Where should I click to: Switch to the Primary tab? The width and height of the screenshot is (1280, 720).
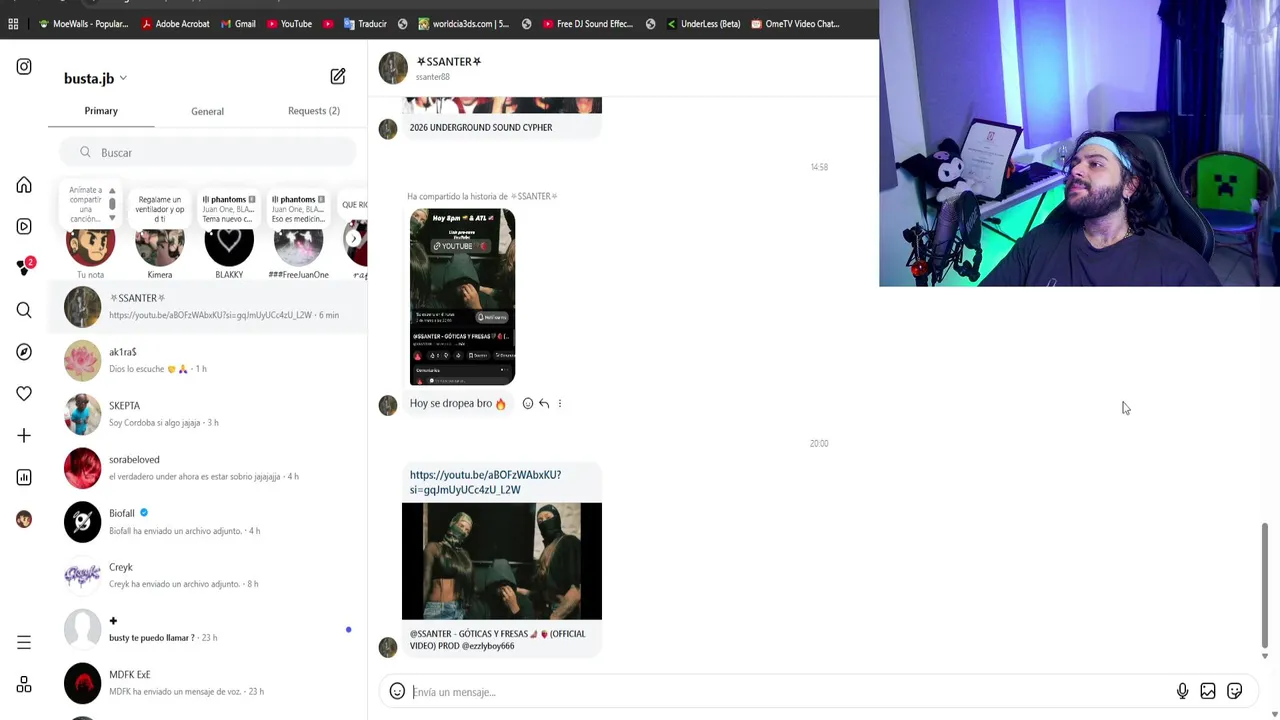[101, 111]
